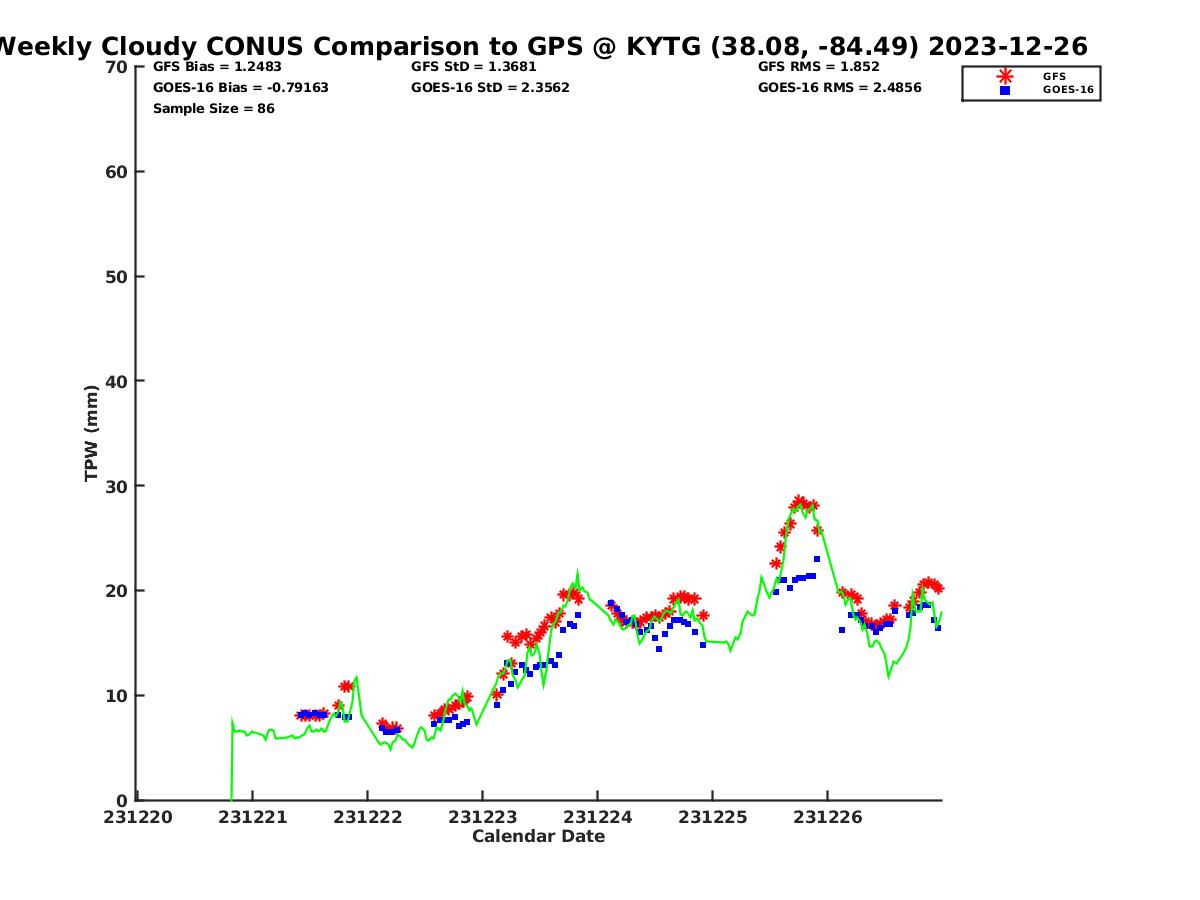Click the 70 y-axis tick label

(117, 67)
